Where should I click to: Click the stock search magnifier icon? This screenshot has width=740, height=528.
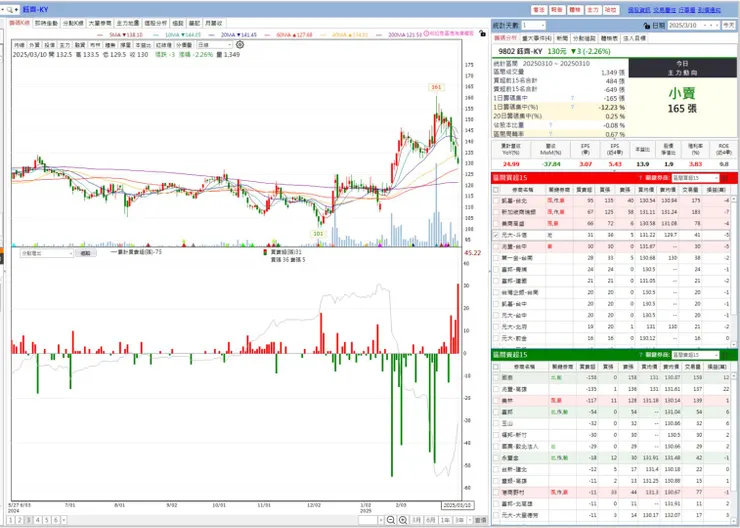(8, 9)
